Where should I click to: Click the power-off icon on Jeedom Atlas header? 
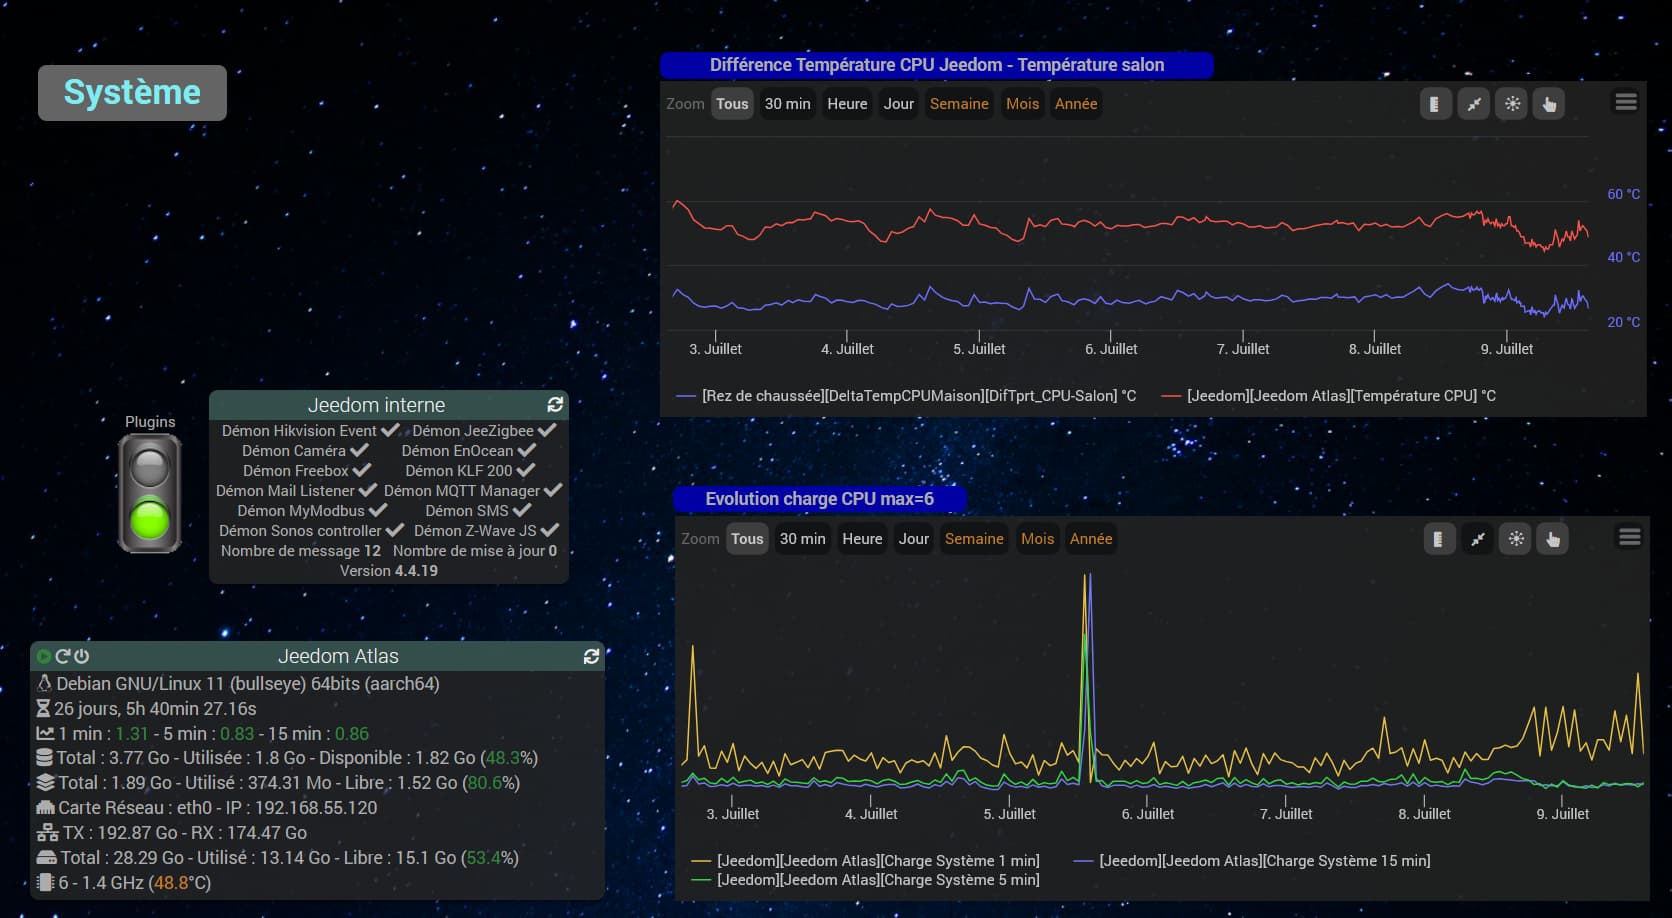click(x=82, y=656)
